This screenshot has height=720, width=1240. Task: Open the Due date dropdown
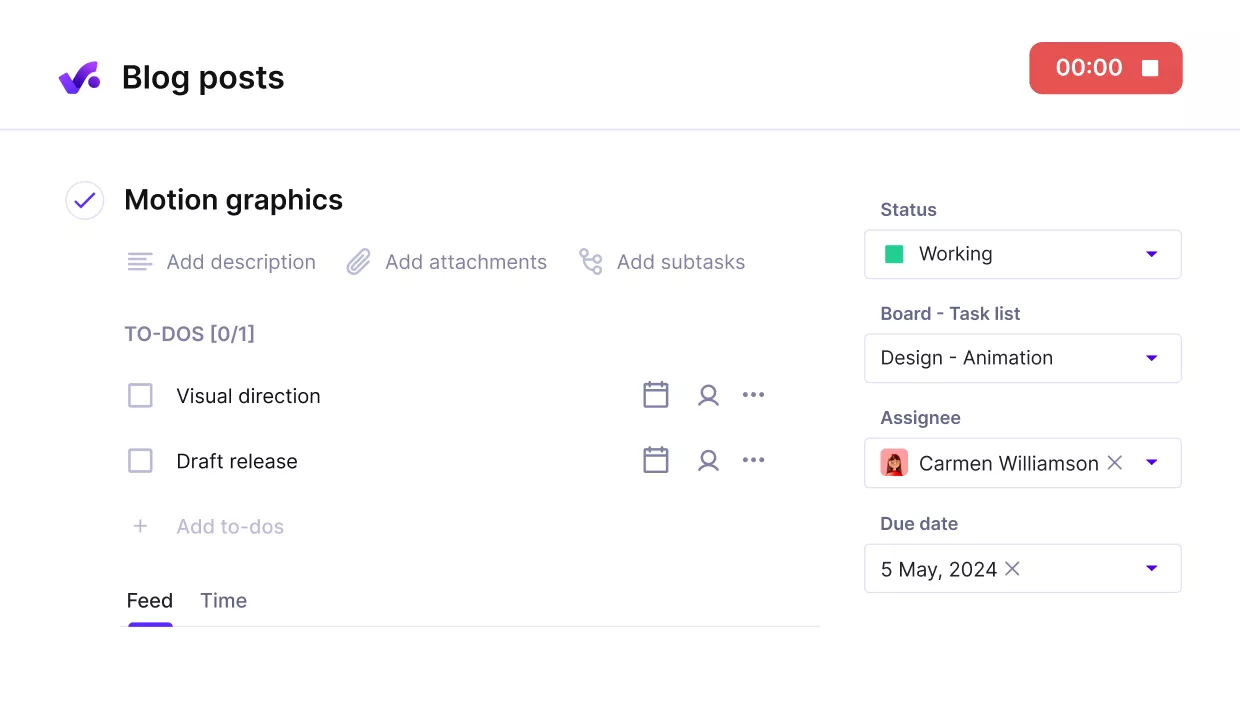click(x=1150, y=568)
